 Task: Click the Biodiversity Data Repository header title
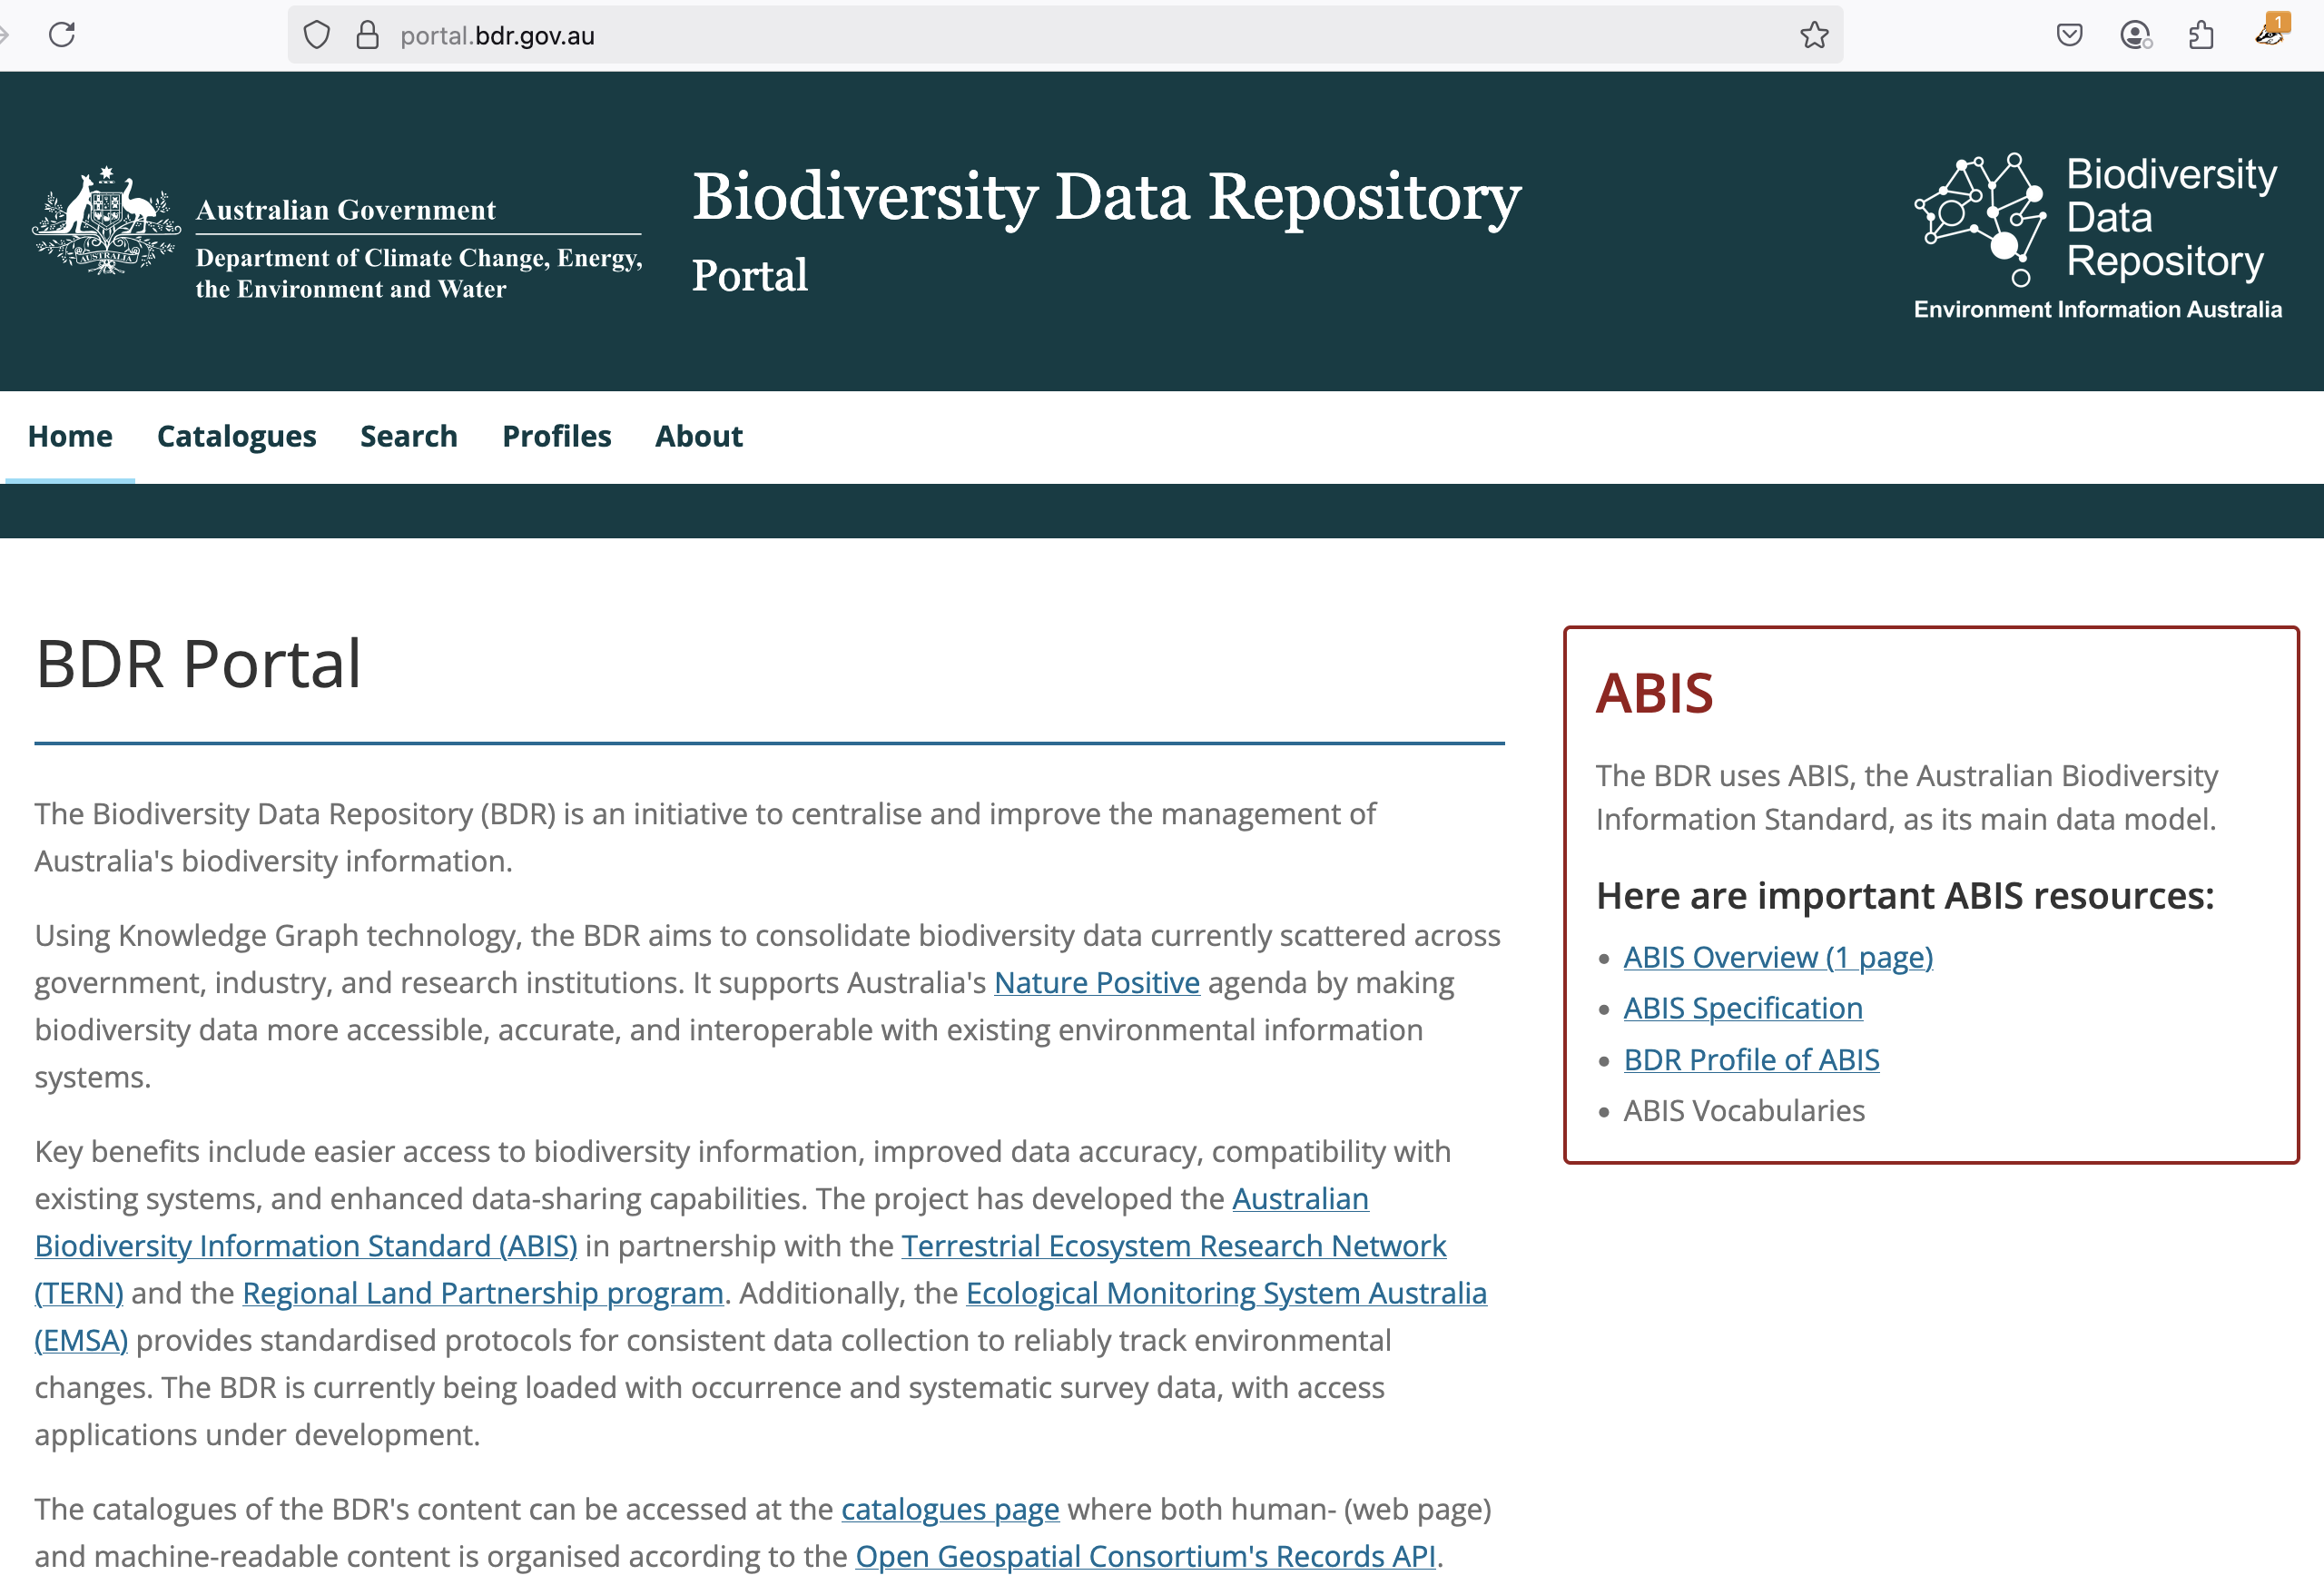(x=1106, y=197)
